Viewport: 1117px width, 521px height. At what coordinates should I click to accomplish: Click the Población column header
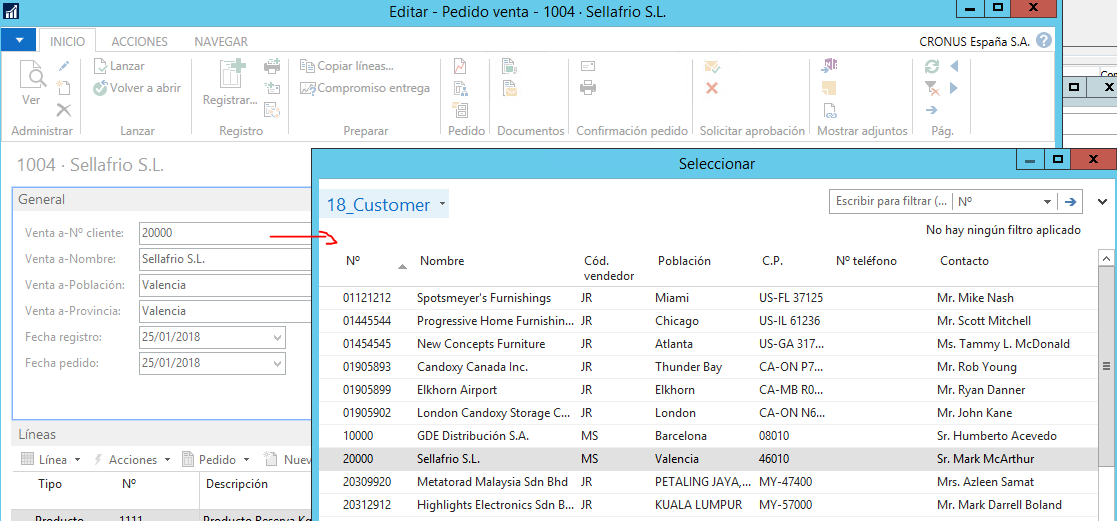pos(684,261)
